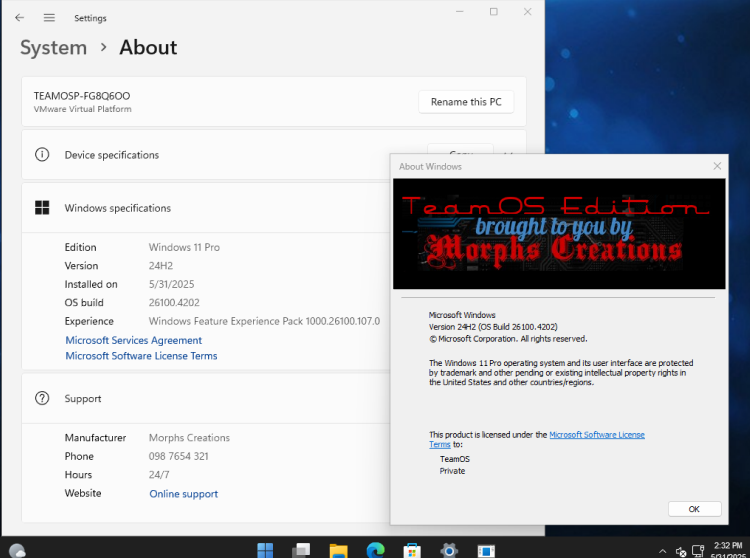Launch Microsoft Edge from the taskbar
The height and width of the screenshot is (558, 750).
(x=375, y=550)
